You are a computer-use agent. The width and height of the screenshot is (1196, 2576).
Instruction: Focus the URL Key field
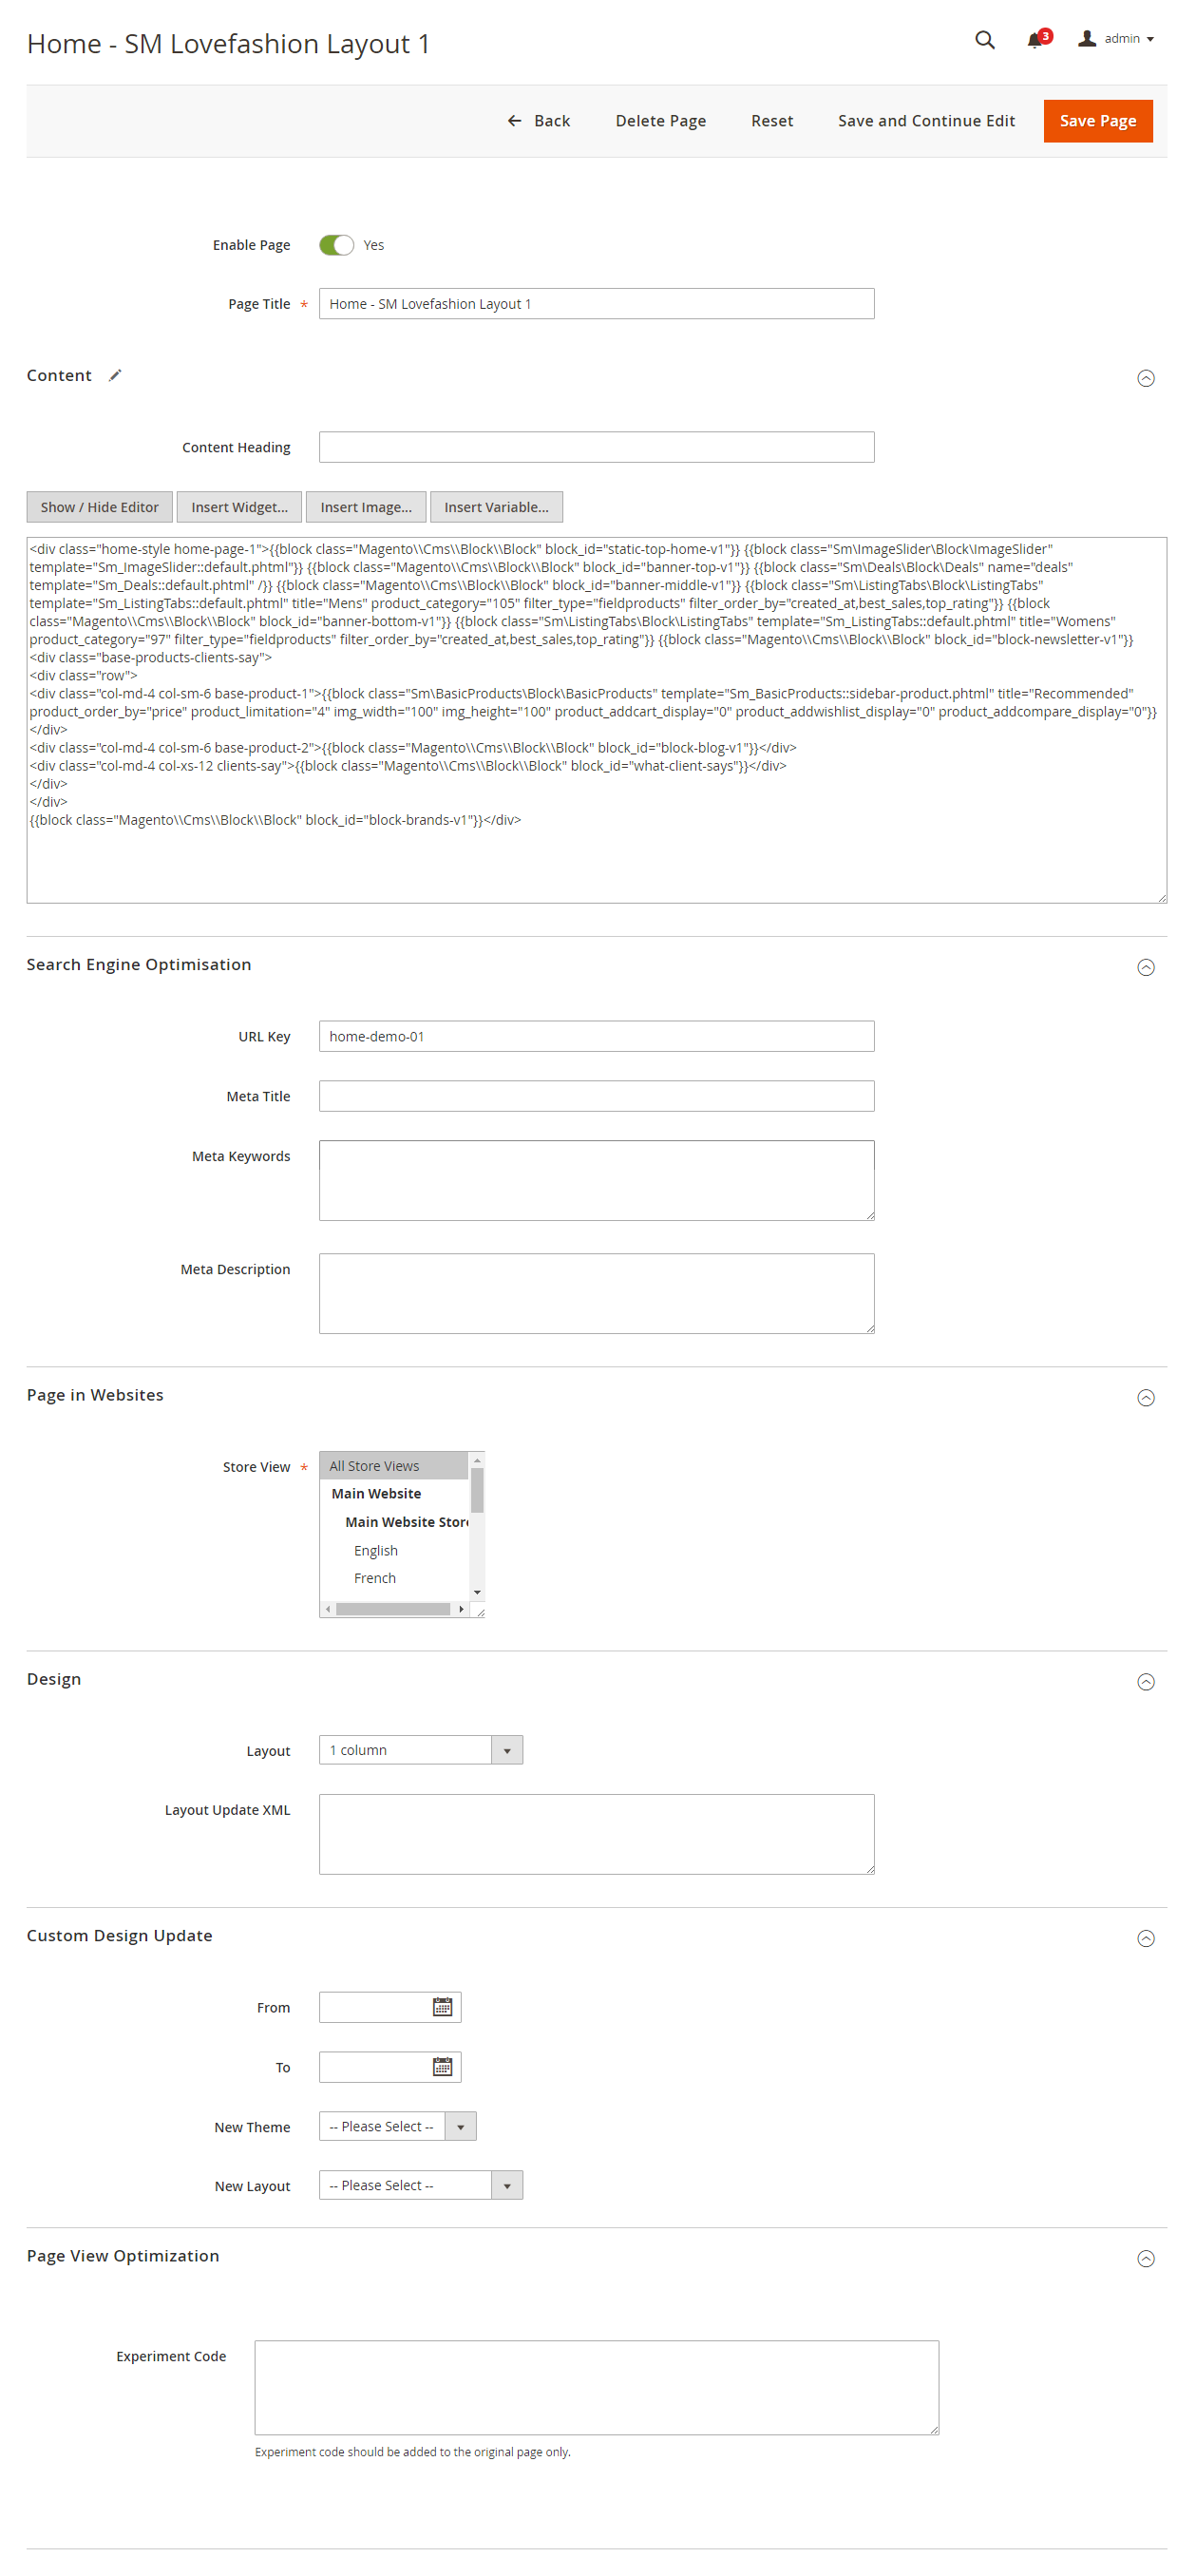pos(596,1036)
